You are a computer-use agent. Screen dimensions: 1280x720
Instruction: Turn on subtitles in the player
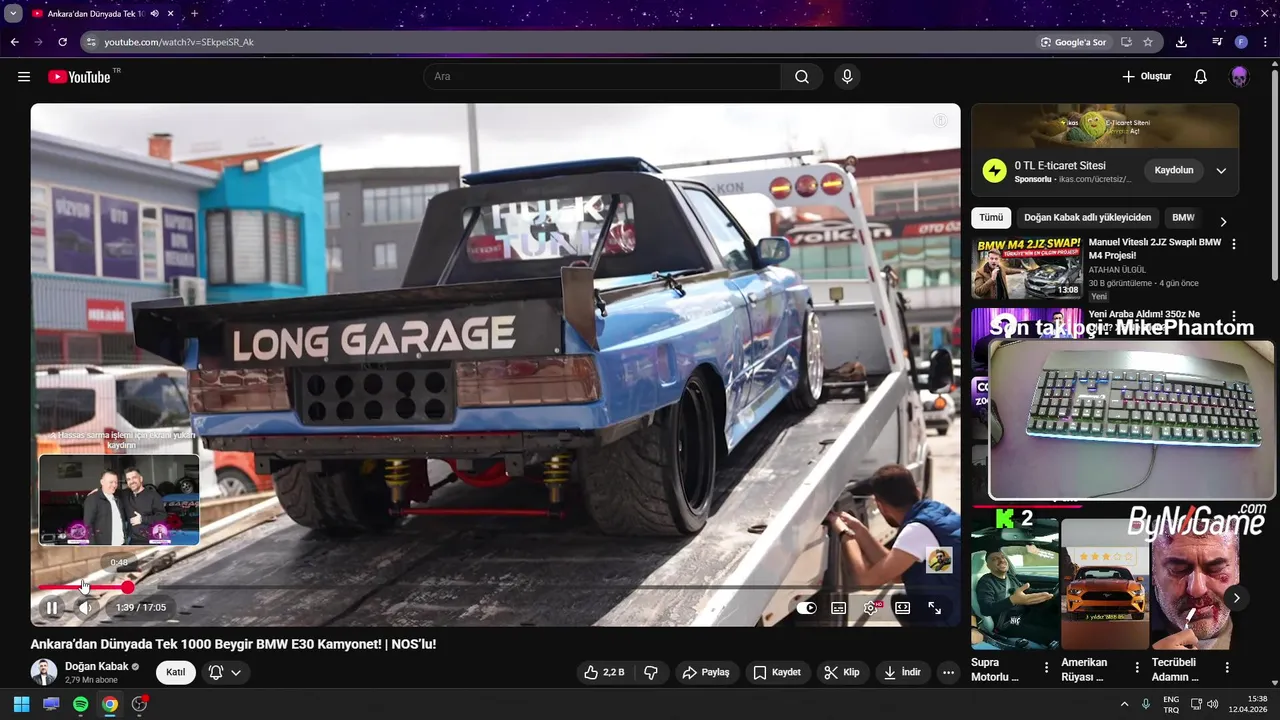coord(838,607)
